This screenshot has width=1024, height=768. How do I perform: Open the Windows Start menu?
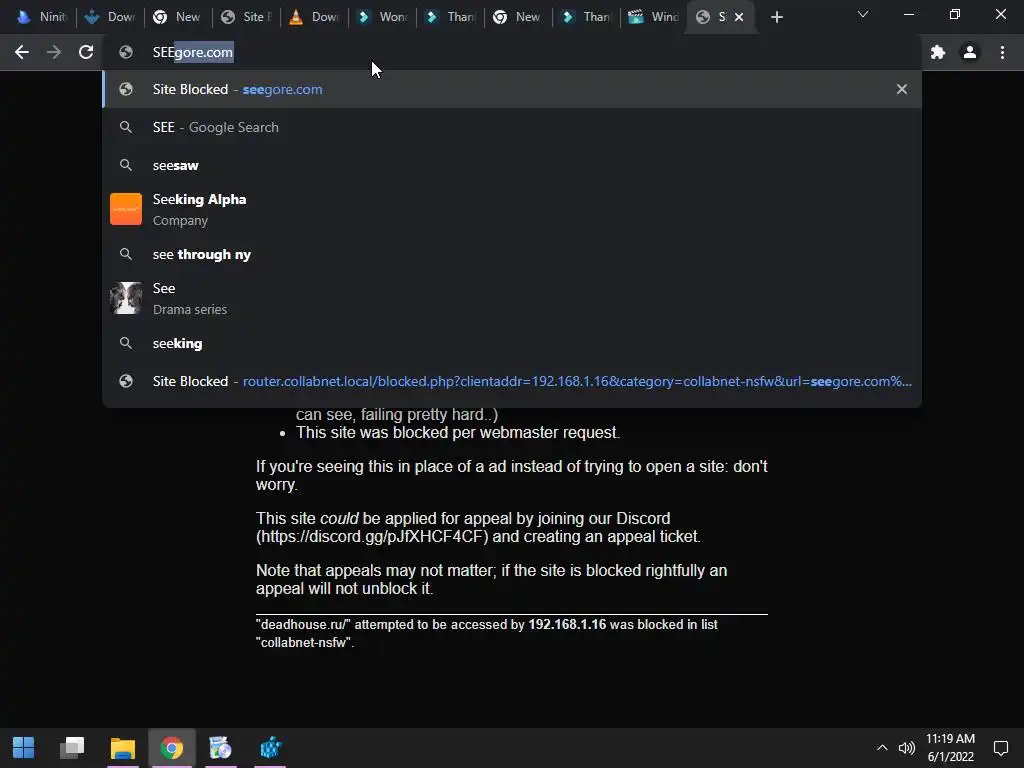click(24, 748)
